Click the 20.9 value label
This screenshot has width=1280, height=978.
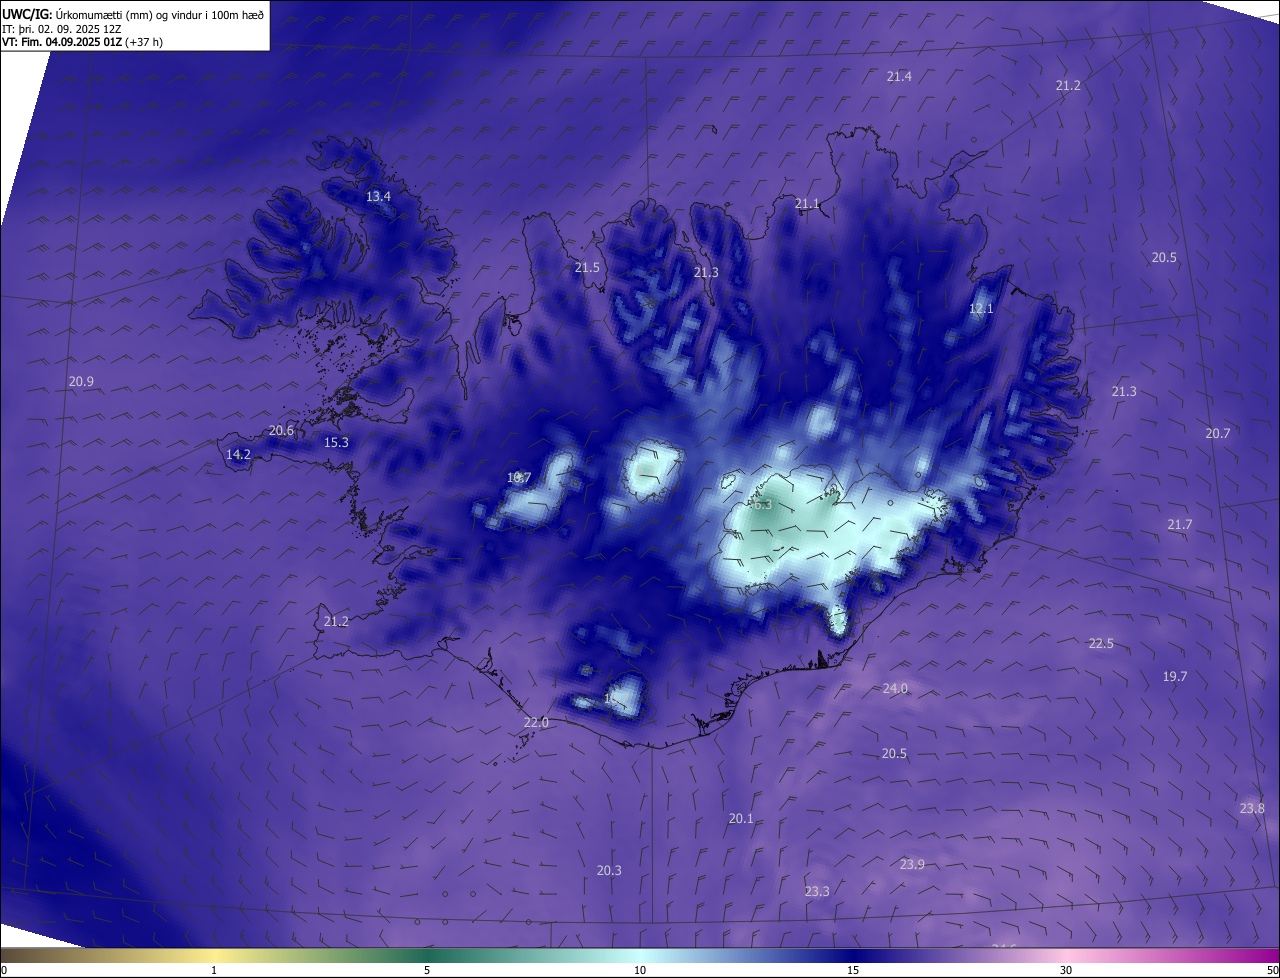pos(81,381)
